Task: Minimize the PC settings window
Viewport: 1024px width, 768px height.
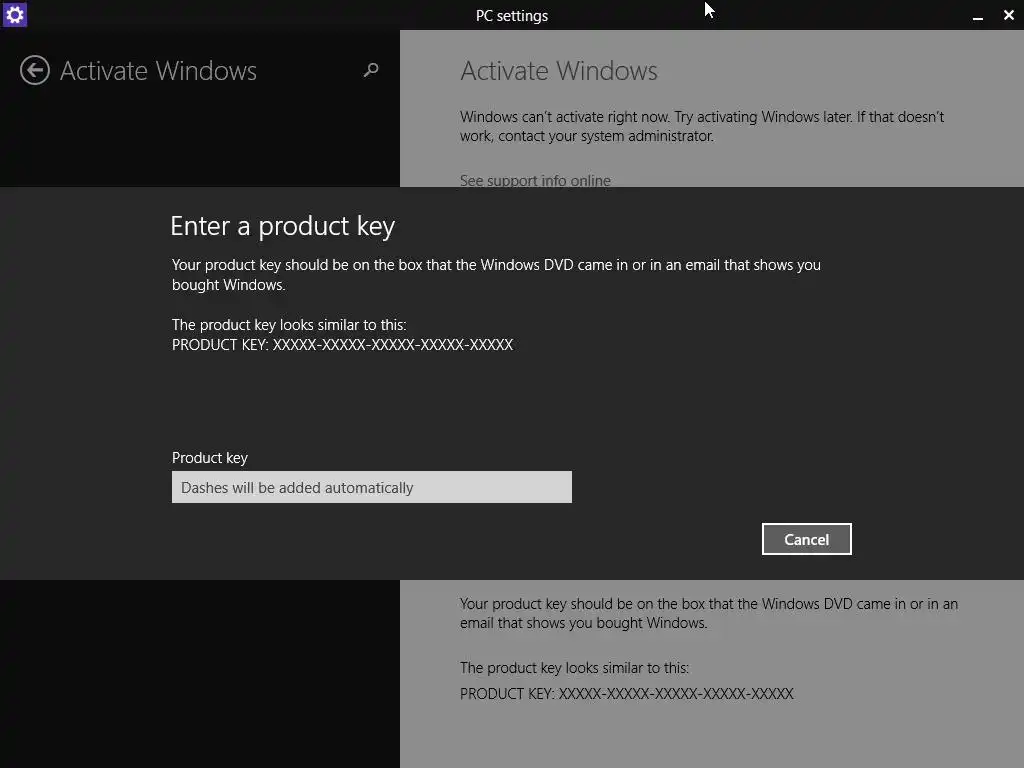Action: point(978,16)
